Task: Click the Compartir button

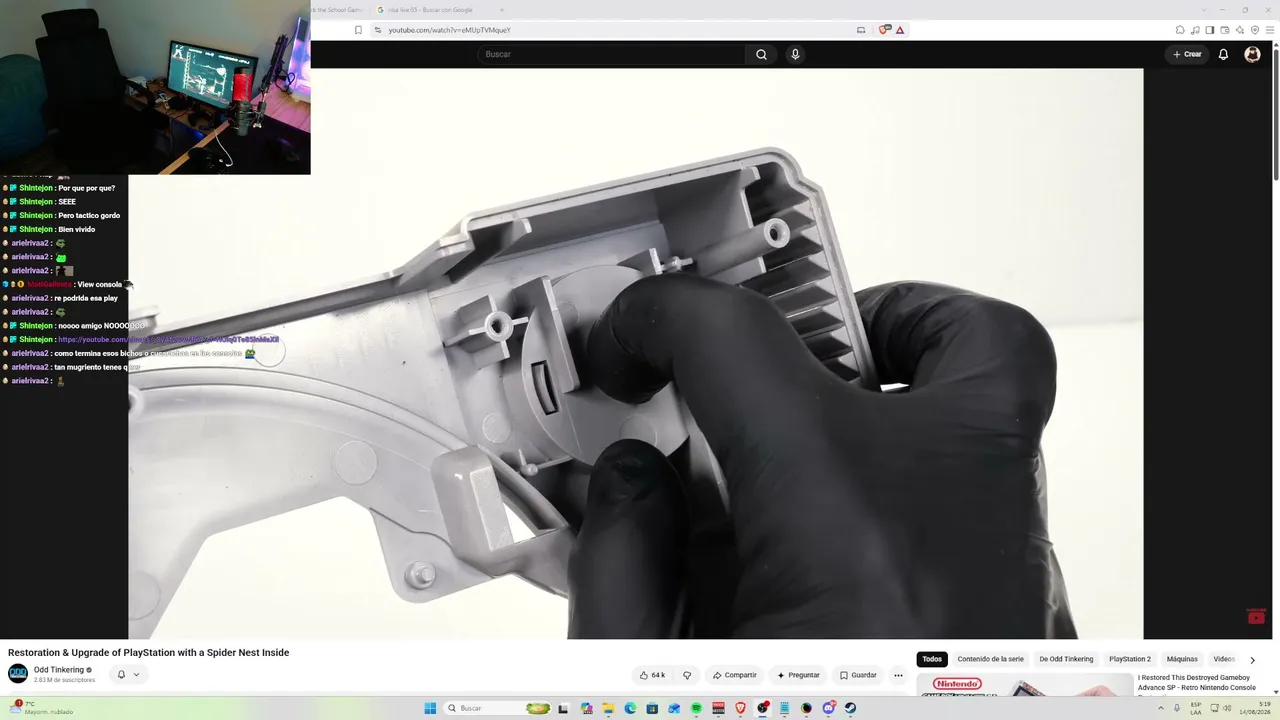Action: (x=734, y=675)
